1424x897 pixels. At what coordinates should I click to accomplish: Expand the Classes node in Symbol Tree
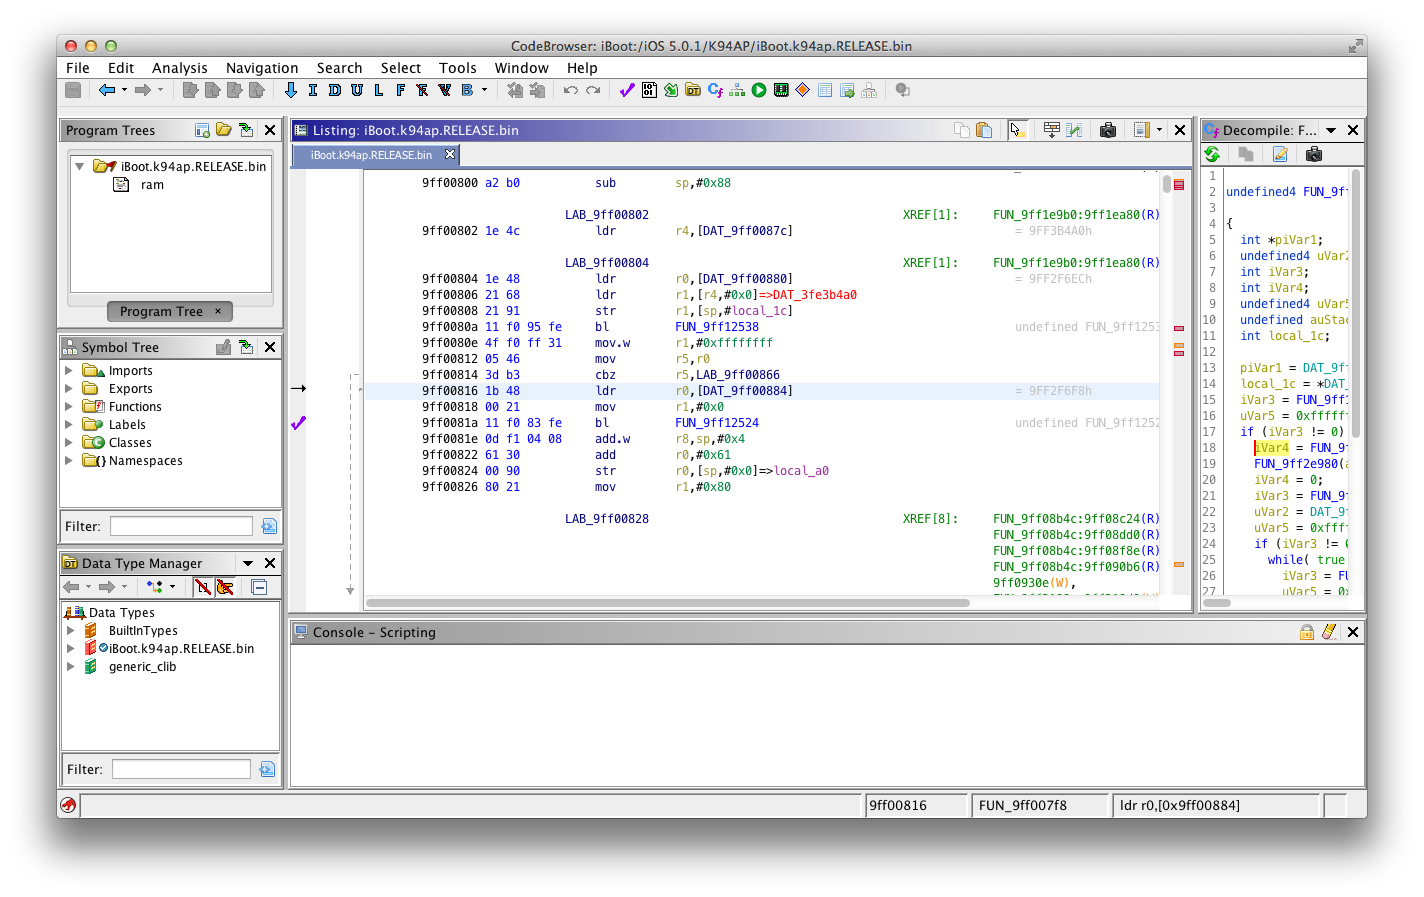[69, 443]
